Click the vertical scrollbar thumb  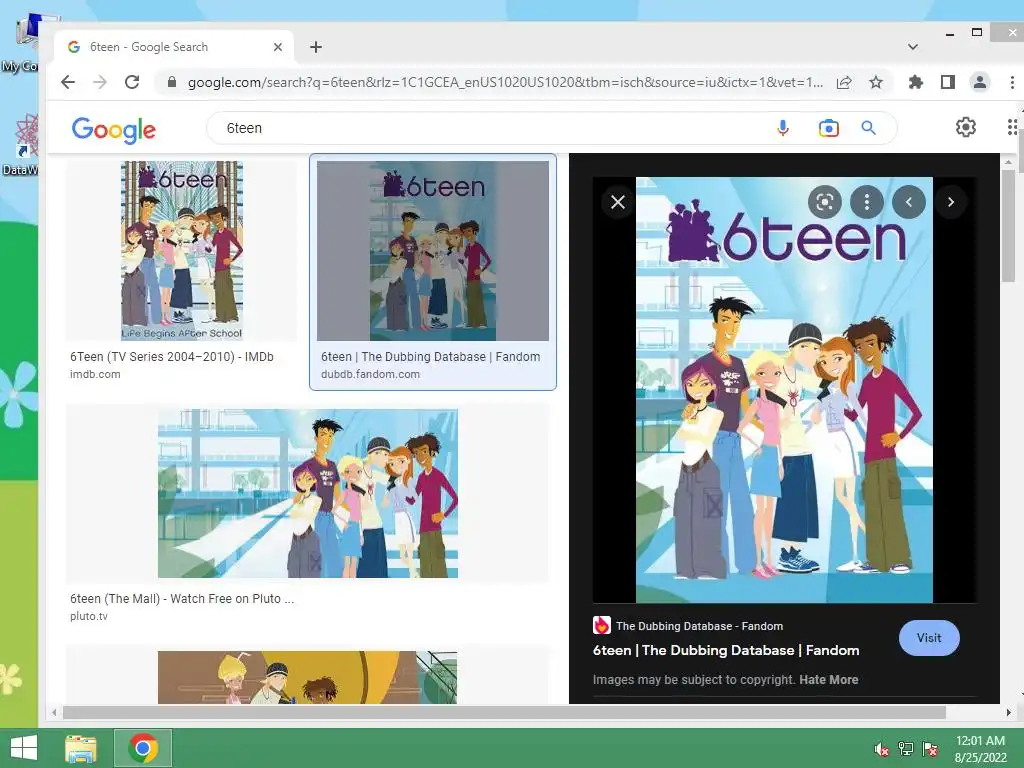point(1008,226)
